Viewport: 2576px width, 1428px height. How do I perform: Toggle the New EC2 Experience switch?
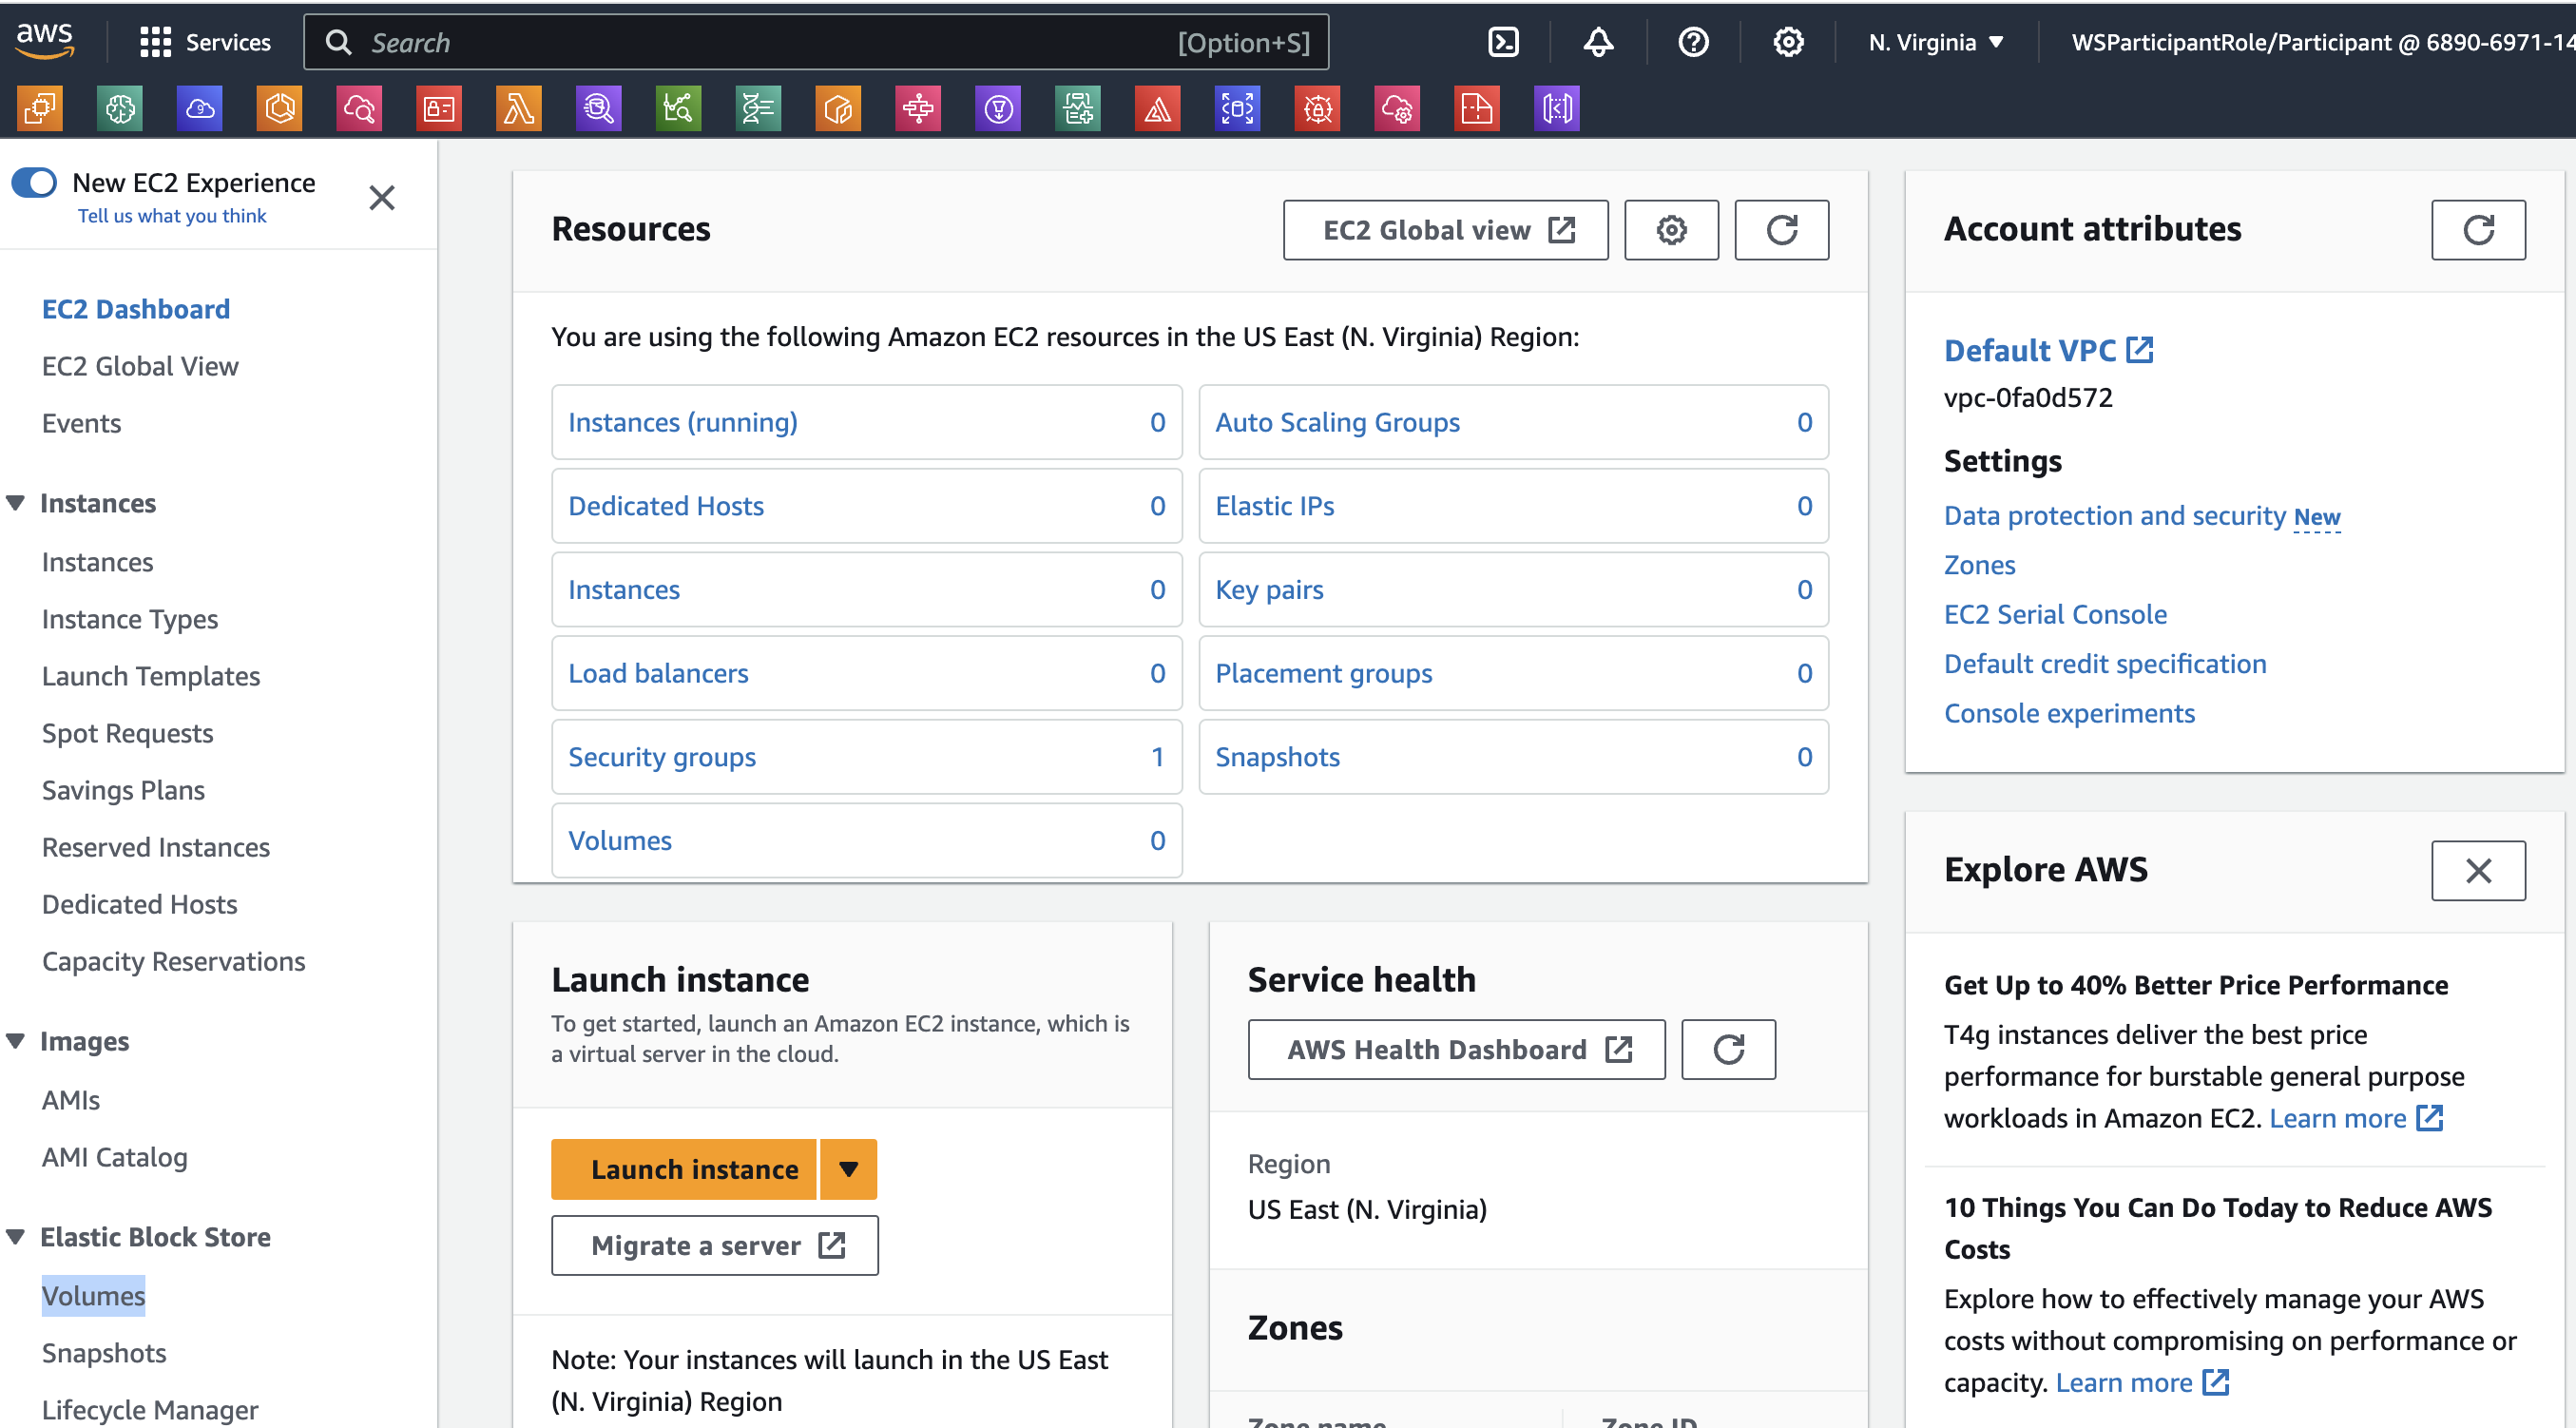[34, 183]
